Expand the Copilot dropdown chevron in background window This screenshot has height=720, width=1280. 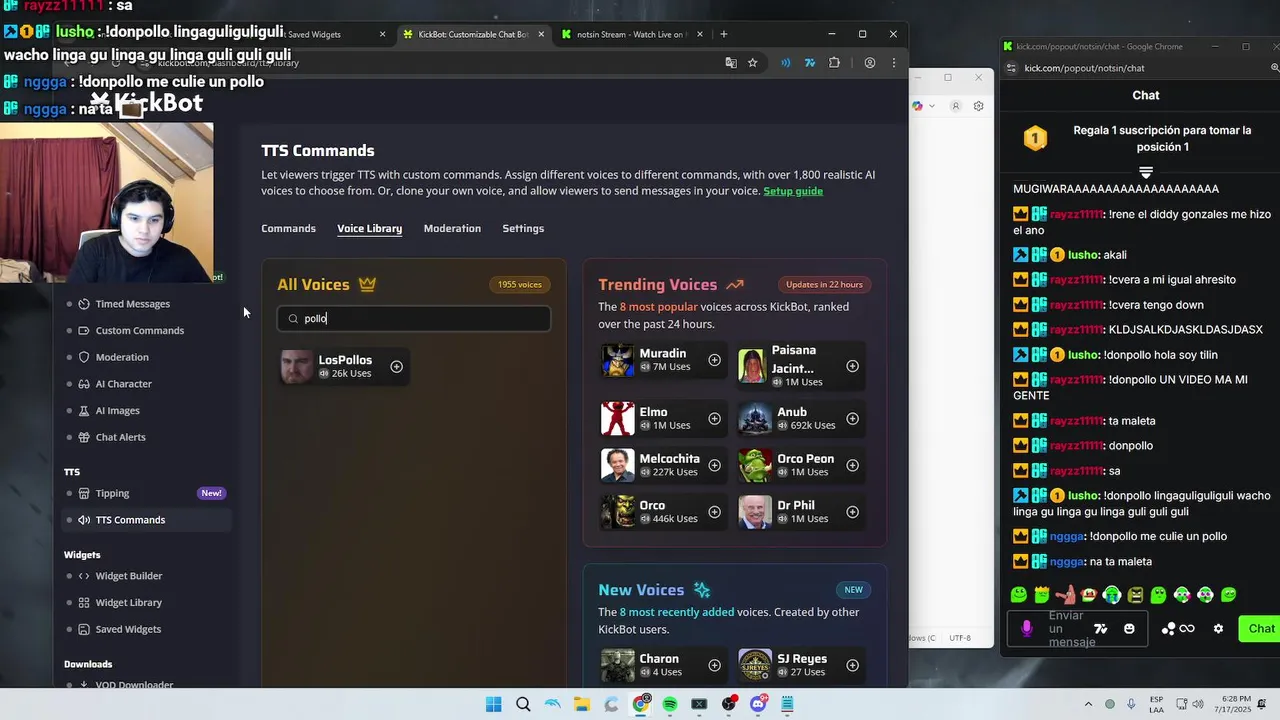point(932,106)
